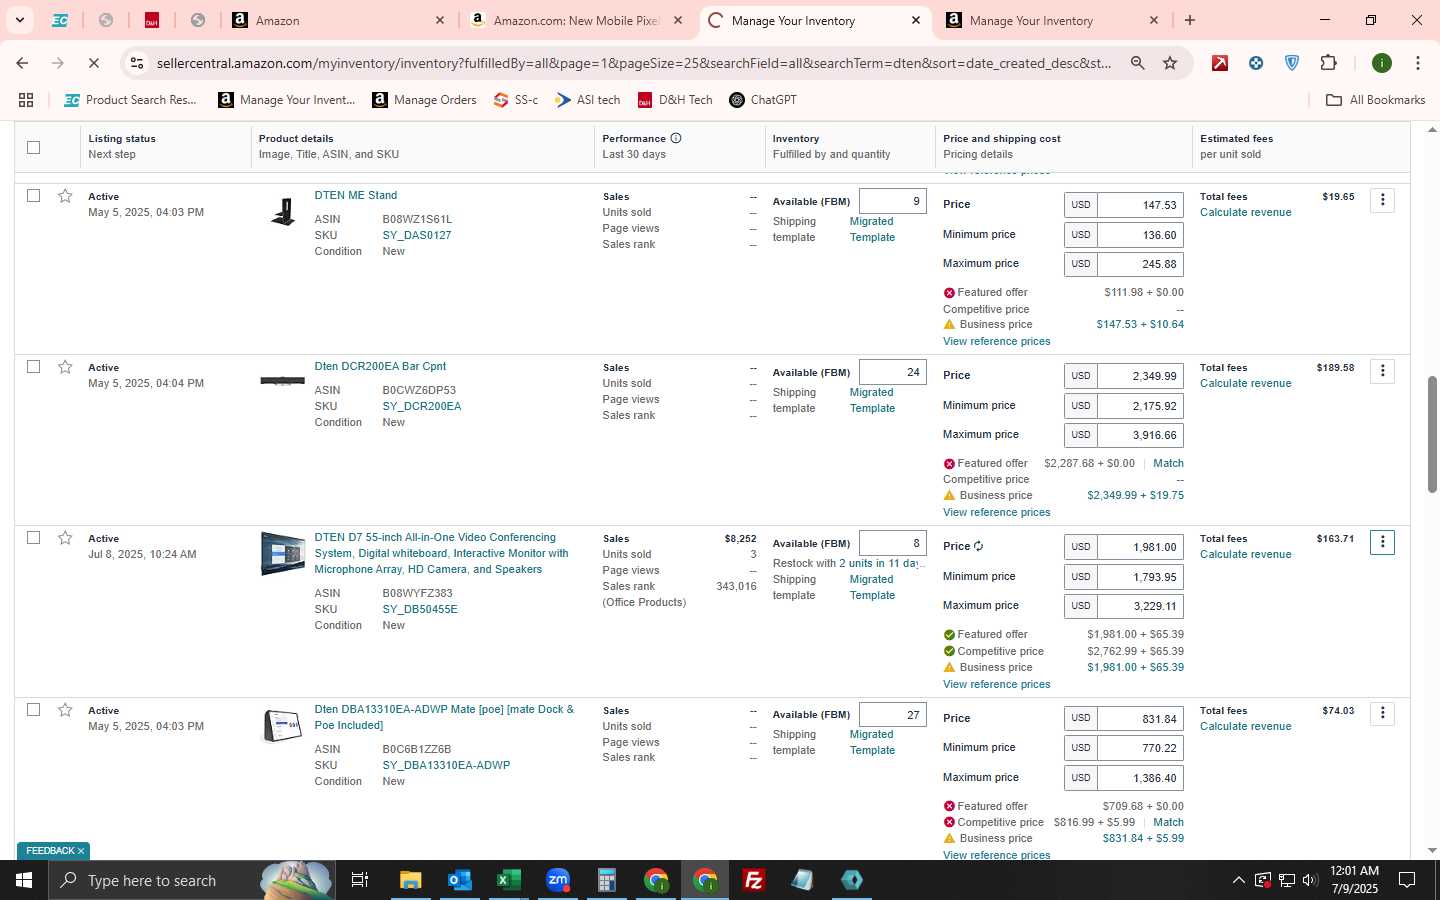This screenshot has height=900, width=1440.
Task: Open the DTEN ME Stand product link
Action: click(355, 195)
